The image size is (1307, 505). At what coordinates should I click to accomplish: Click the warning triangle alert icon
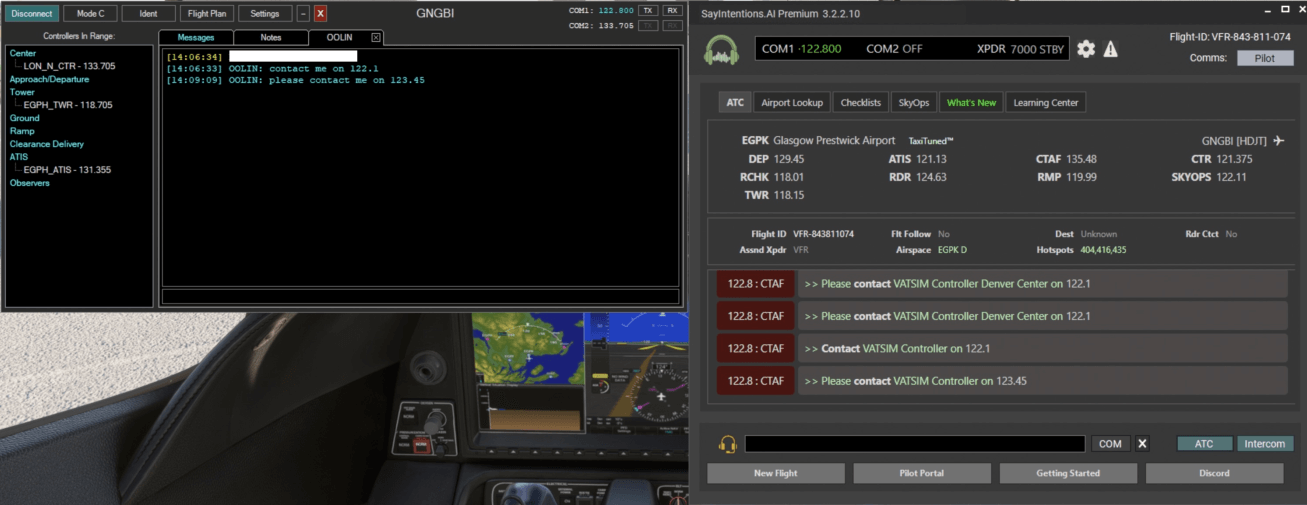coord(1110,49)
